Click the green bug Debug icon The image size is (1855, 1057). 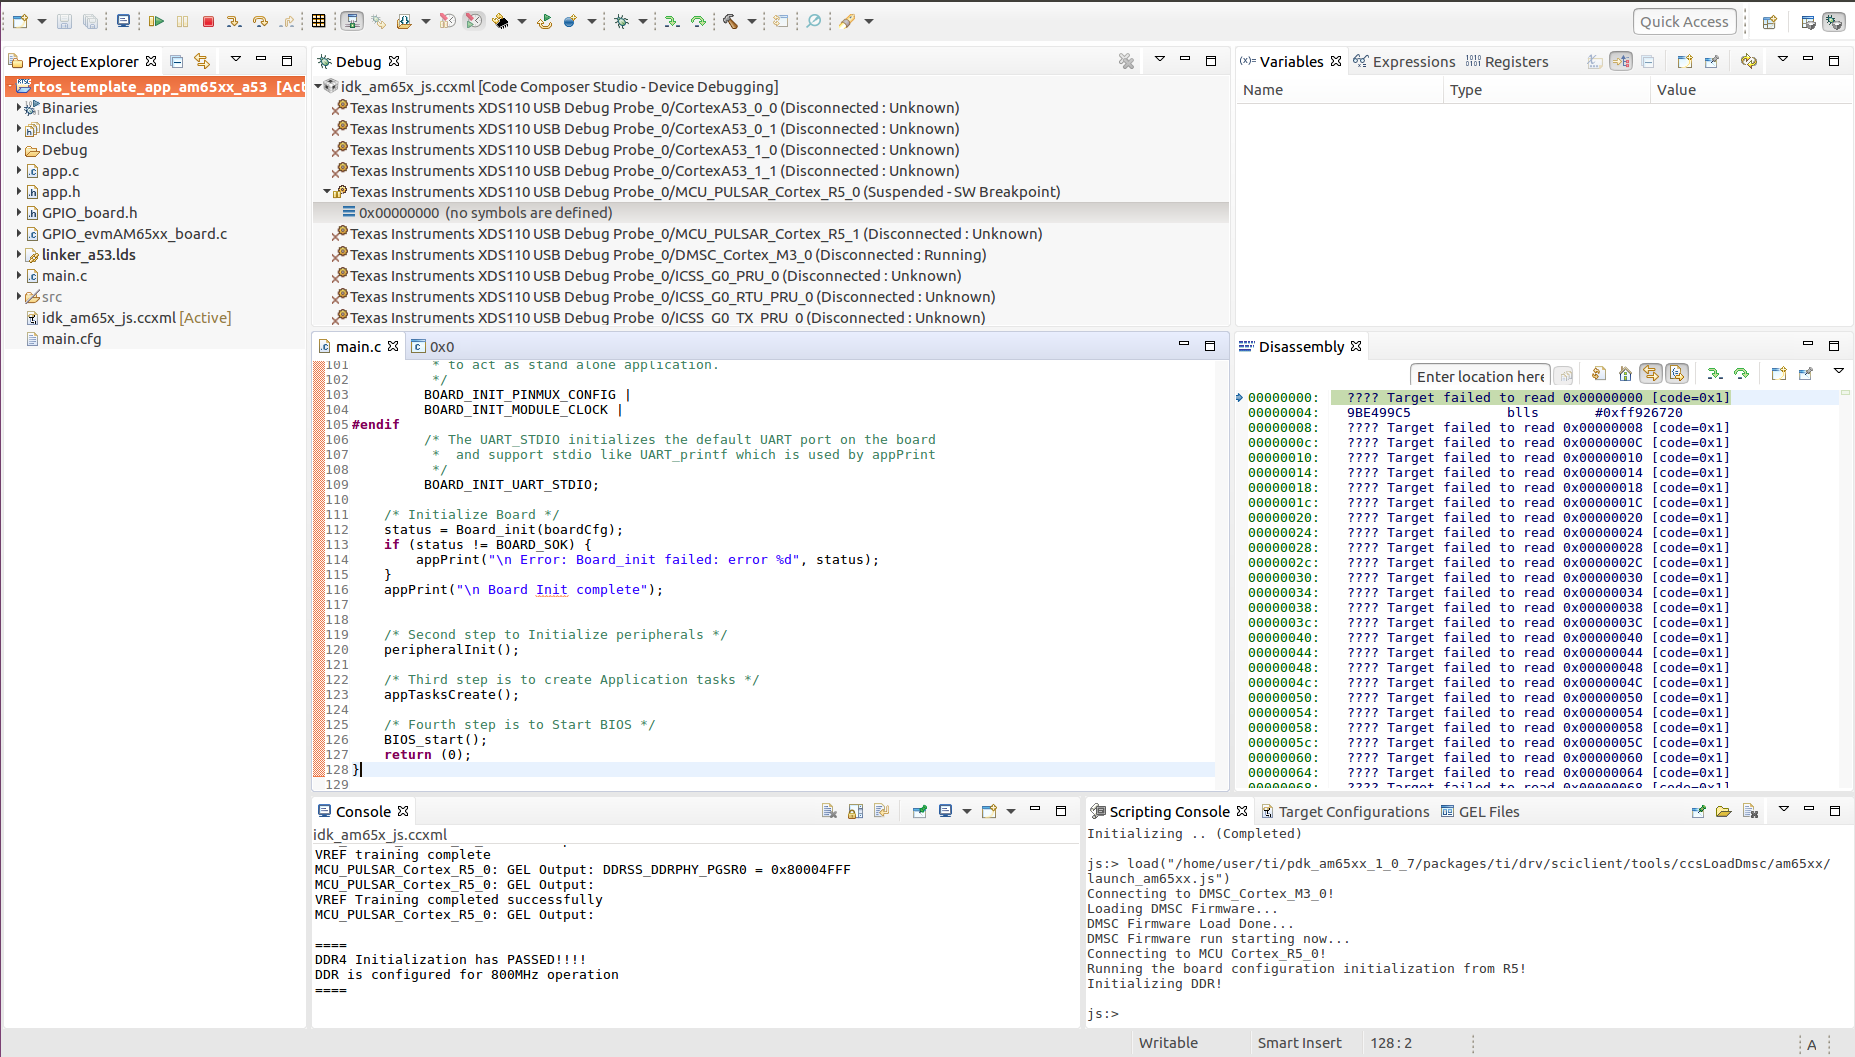pos(622,21)
